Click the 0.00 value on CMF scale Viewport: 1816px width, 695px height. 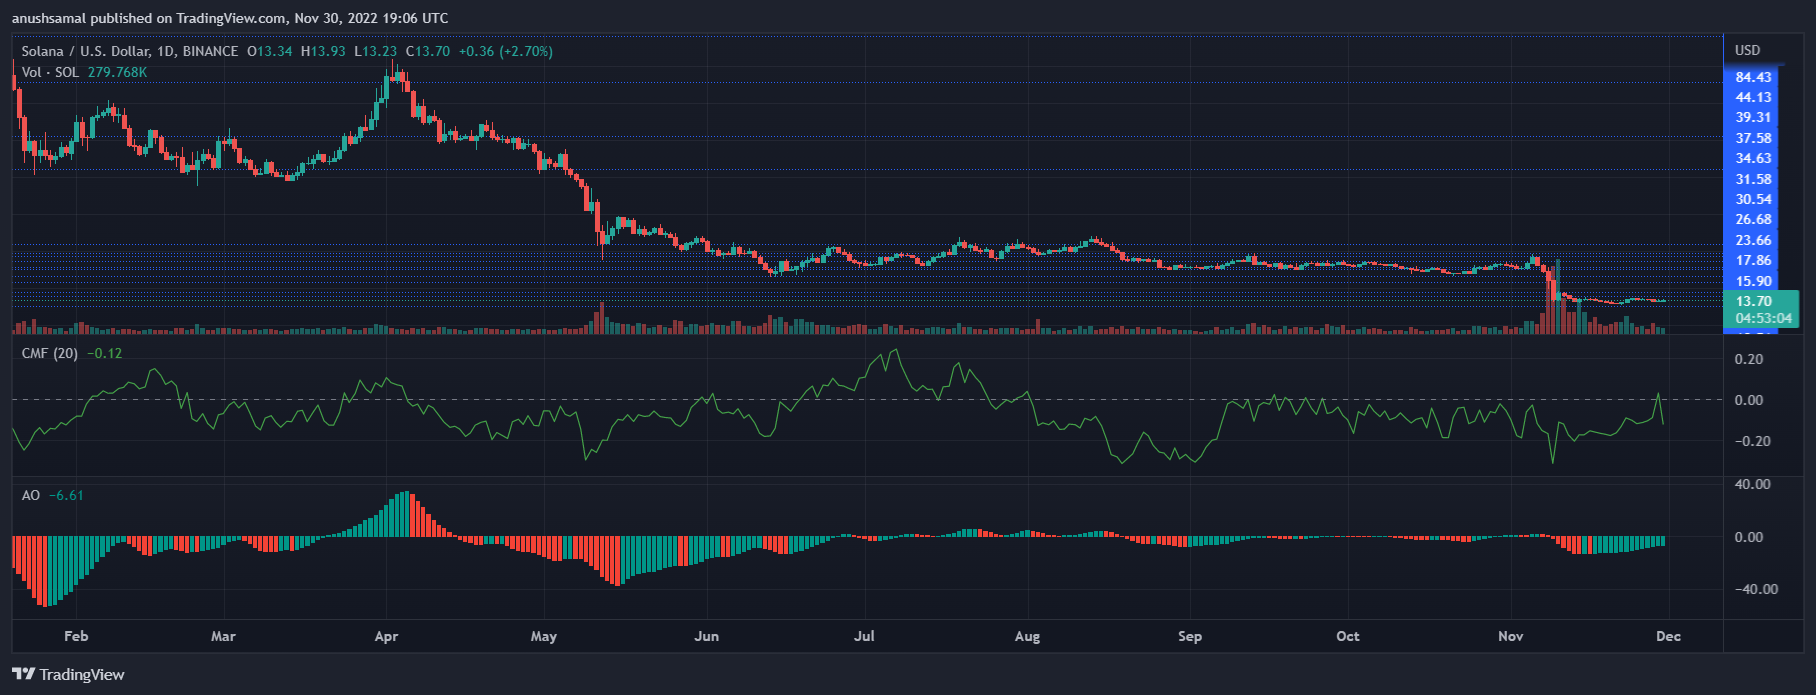(x=1748, y=400)
